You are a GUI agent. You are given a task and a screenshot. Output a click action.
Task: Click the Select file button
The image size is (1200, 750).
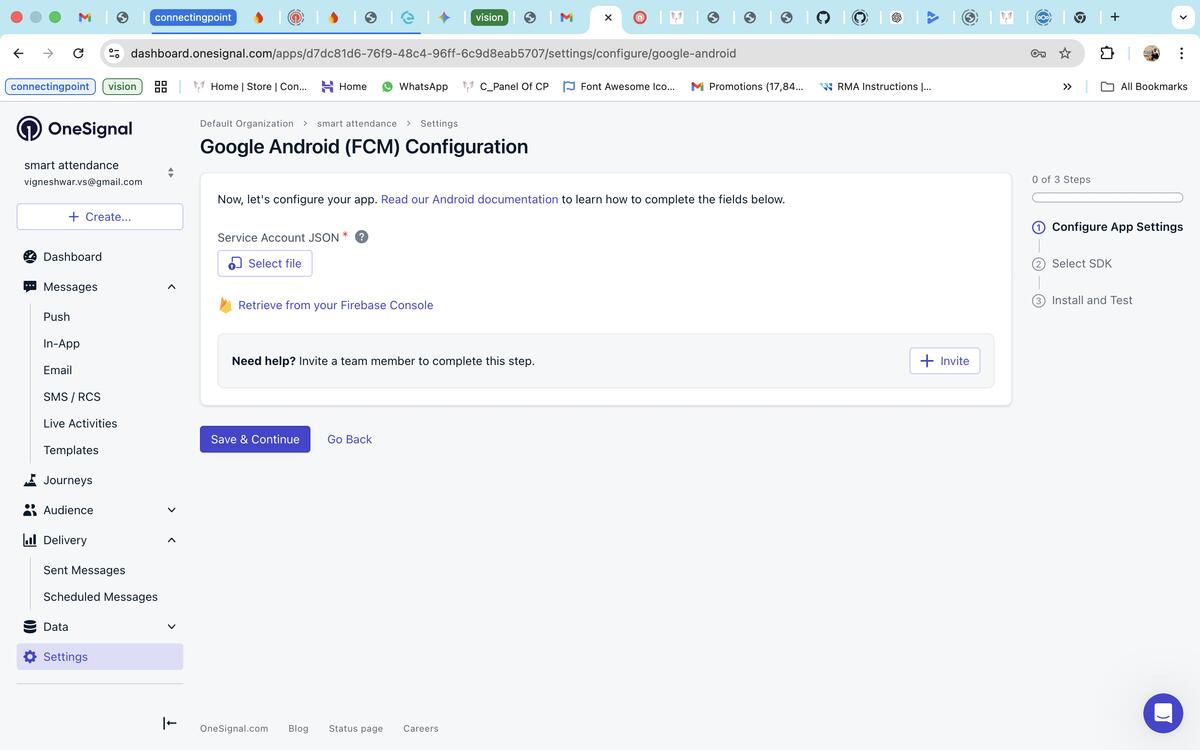(265, 263)
